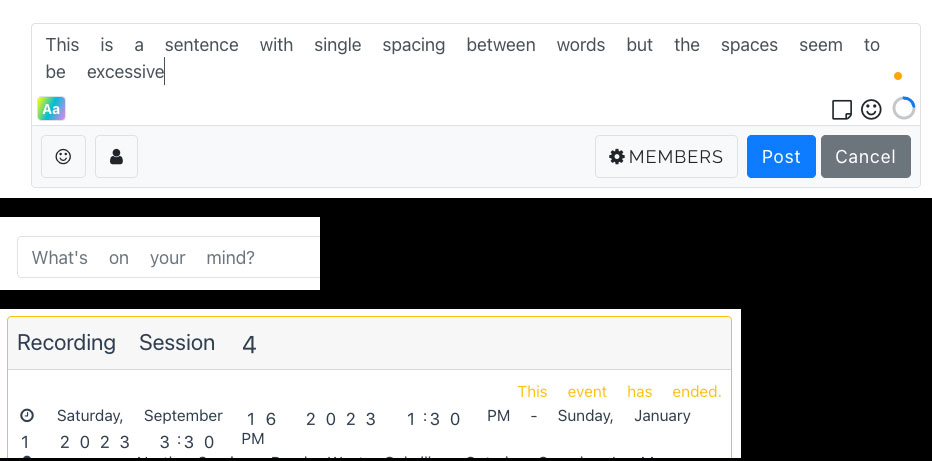Image resolution: width=932 pixels, height=461 pixels.
Task: Click the Sunday, January end date text
Action: tap(624, 416)
